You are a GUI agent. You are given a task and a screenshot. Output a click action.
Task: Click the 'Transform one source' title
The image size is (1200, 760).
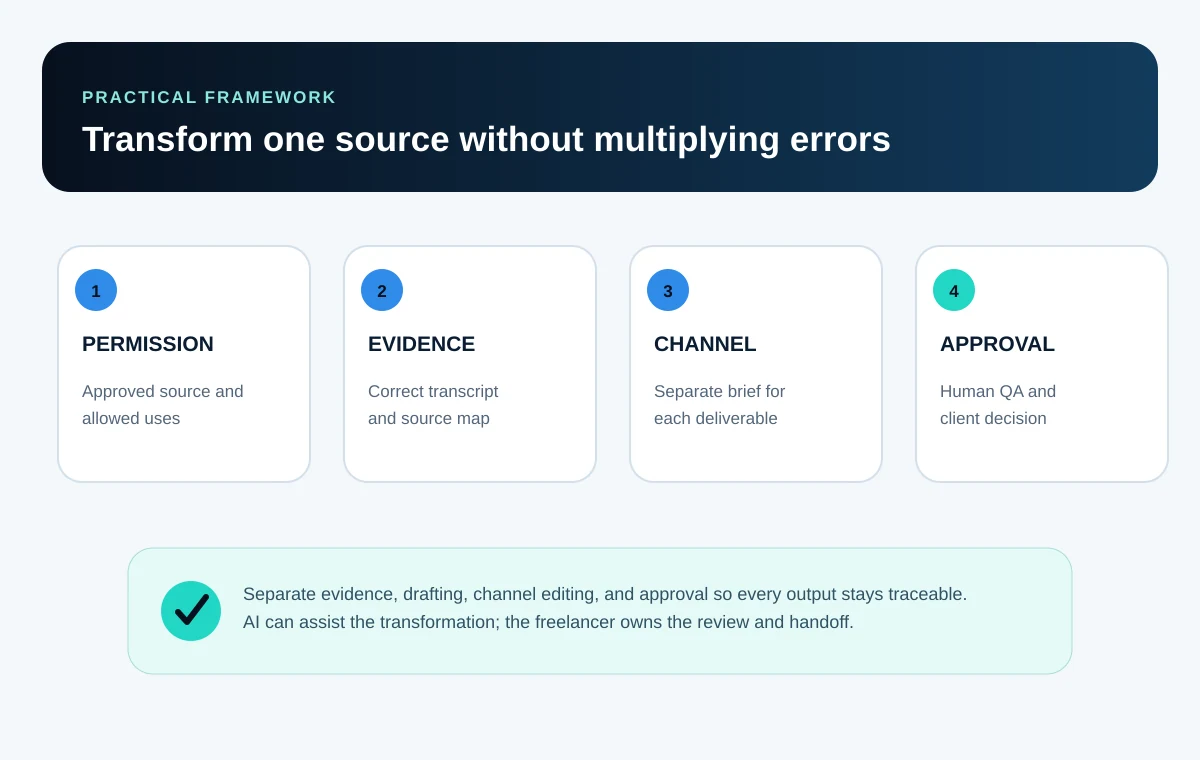pos(486,139)
